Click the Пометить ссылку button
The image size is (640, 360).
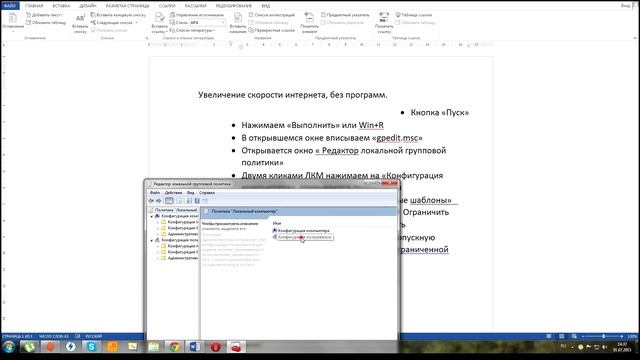coord(384,23)
